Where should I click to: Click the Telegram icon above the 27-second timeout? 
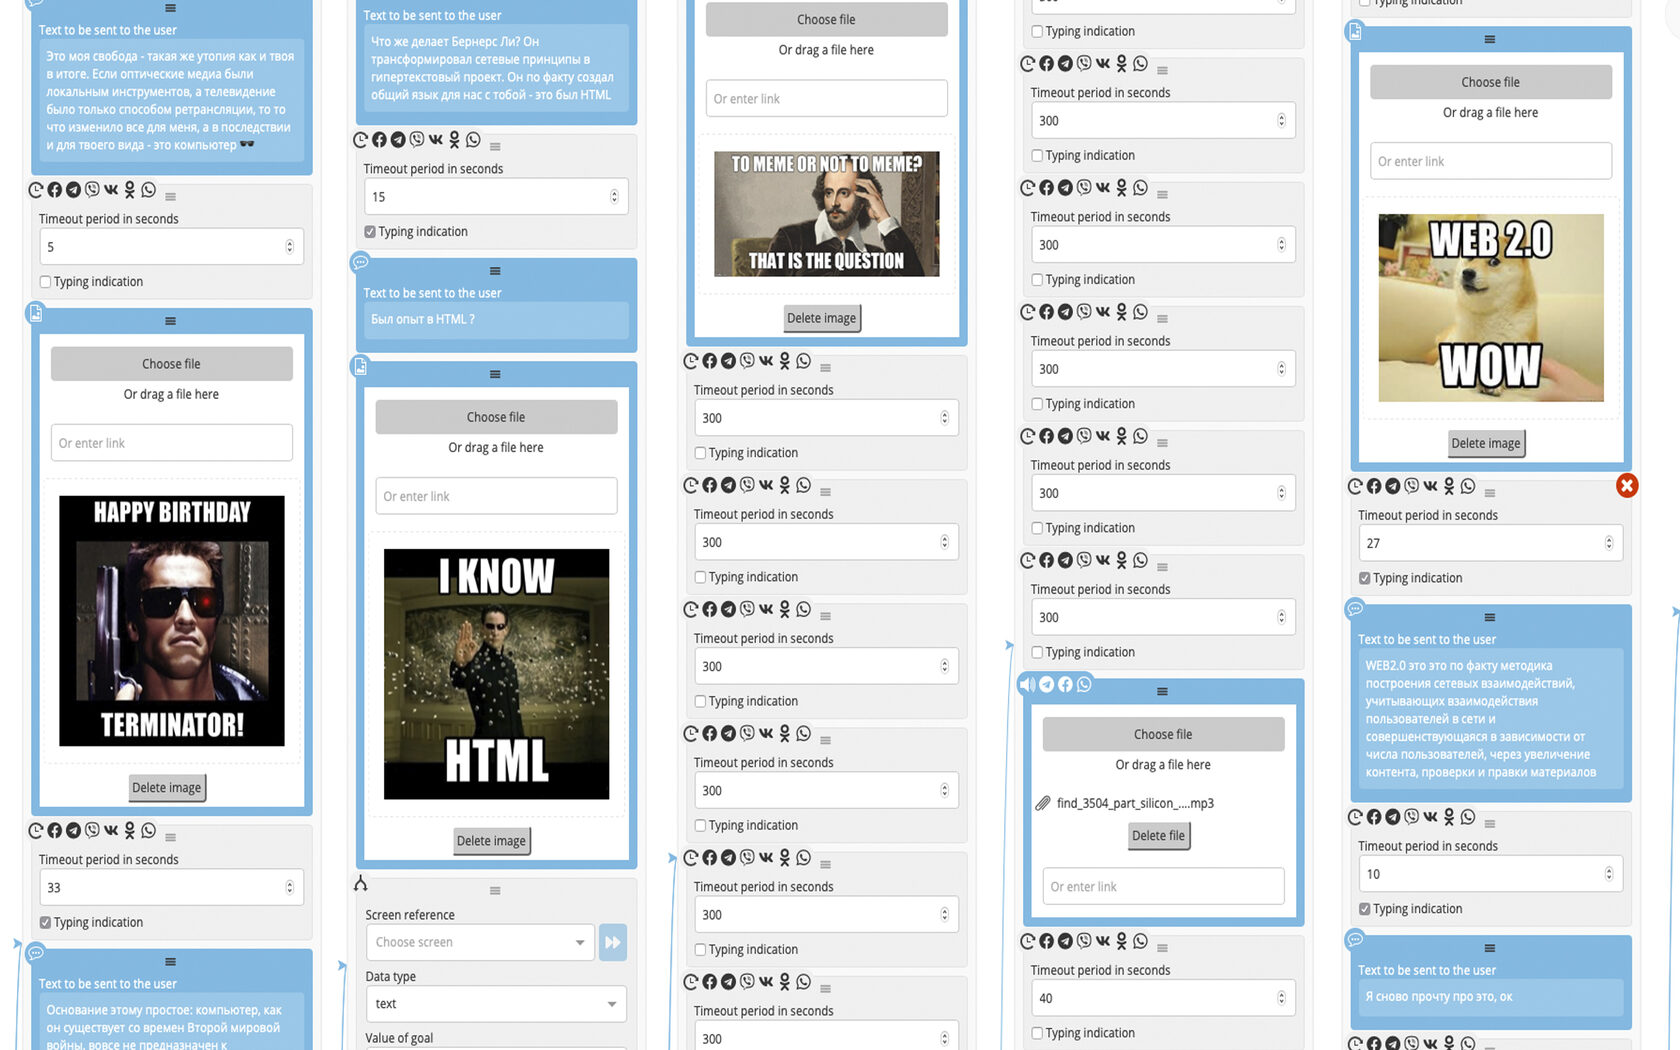click(x=1393, y=486)
